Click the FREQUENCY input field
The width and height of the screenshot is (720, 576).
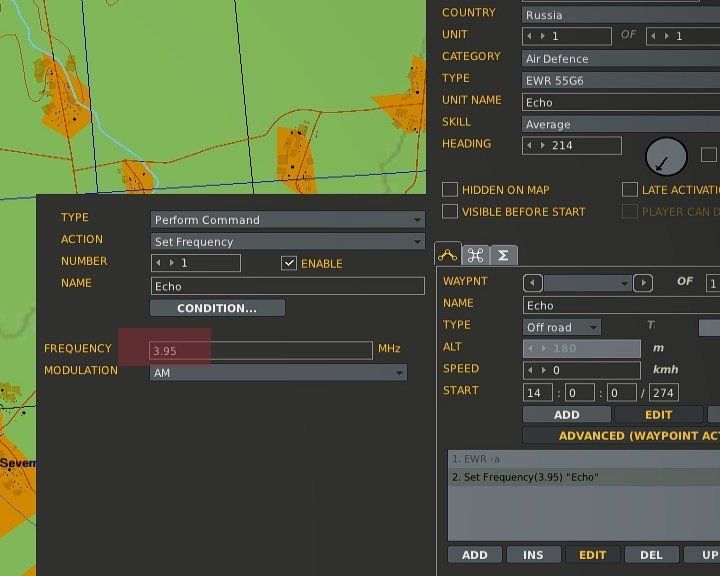pyautogui.click(x=260, y=350)
